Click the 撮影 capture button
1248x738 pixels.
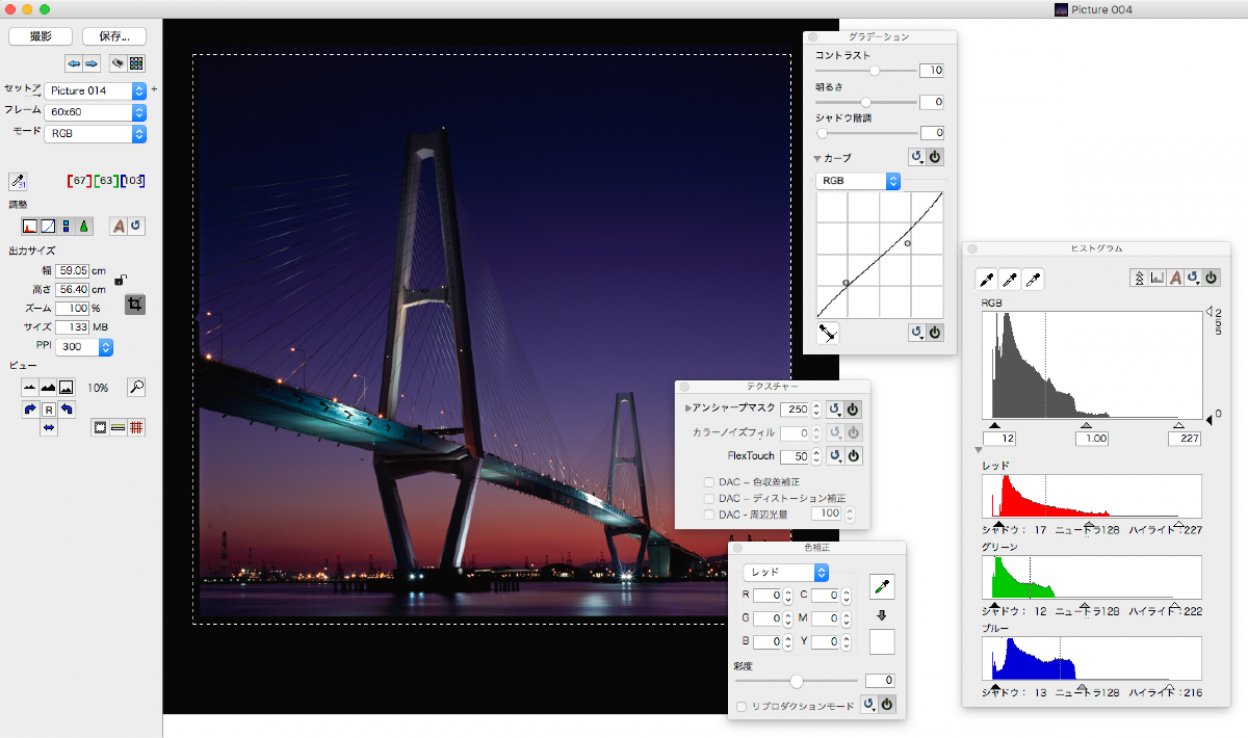(x=41, y=36)
